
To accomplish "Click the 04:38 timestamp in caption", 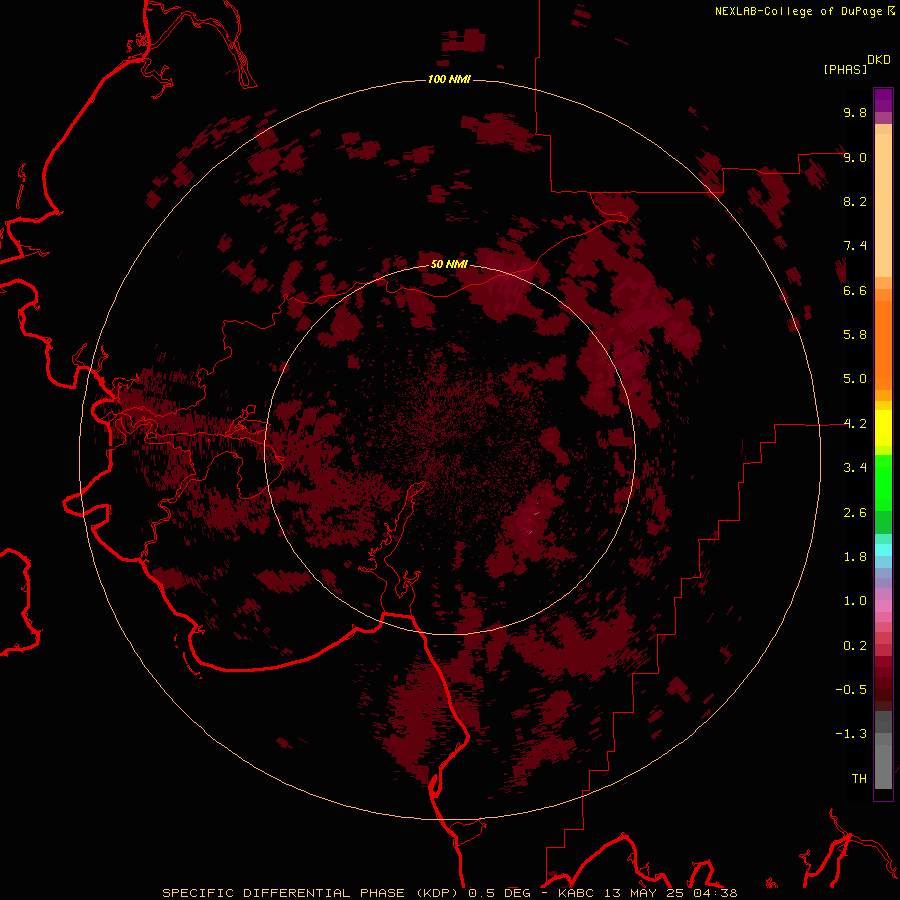I will point(715,893).
